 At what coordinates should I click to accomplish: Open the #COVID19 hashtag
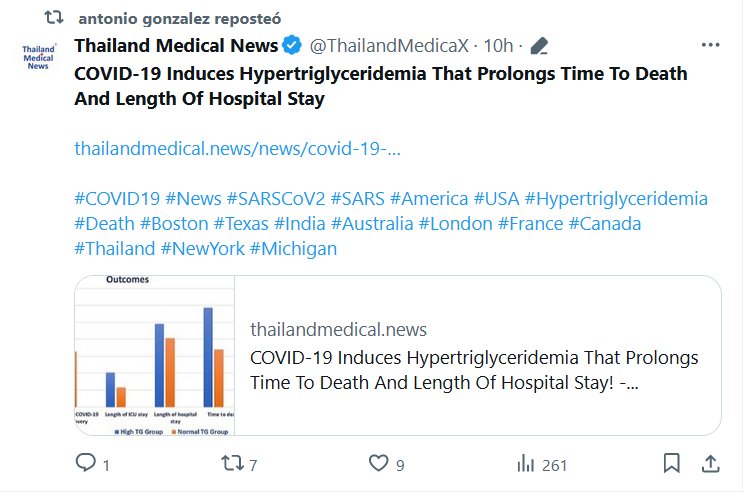click(x=117, y=198)
